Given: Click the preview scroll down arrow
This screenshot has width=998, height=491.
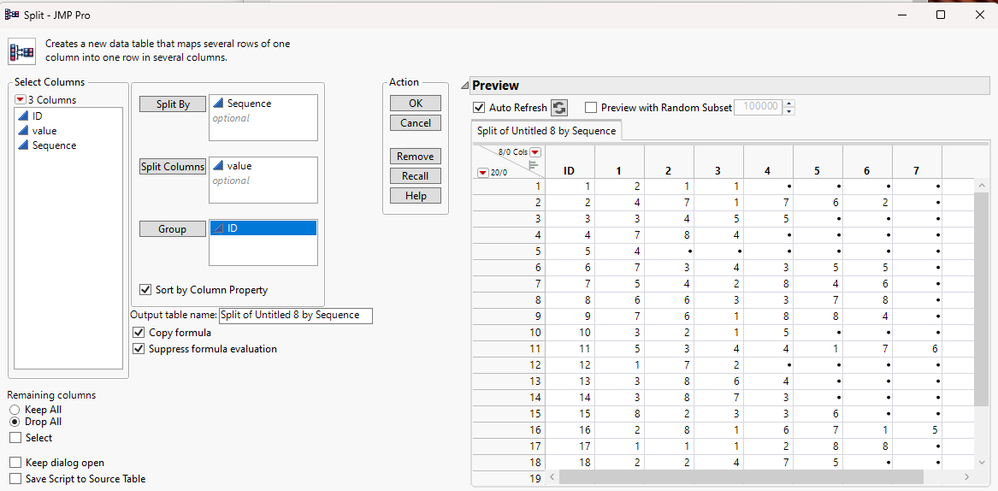Looking at the screenshot, I should click(x=981, y=462).
